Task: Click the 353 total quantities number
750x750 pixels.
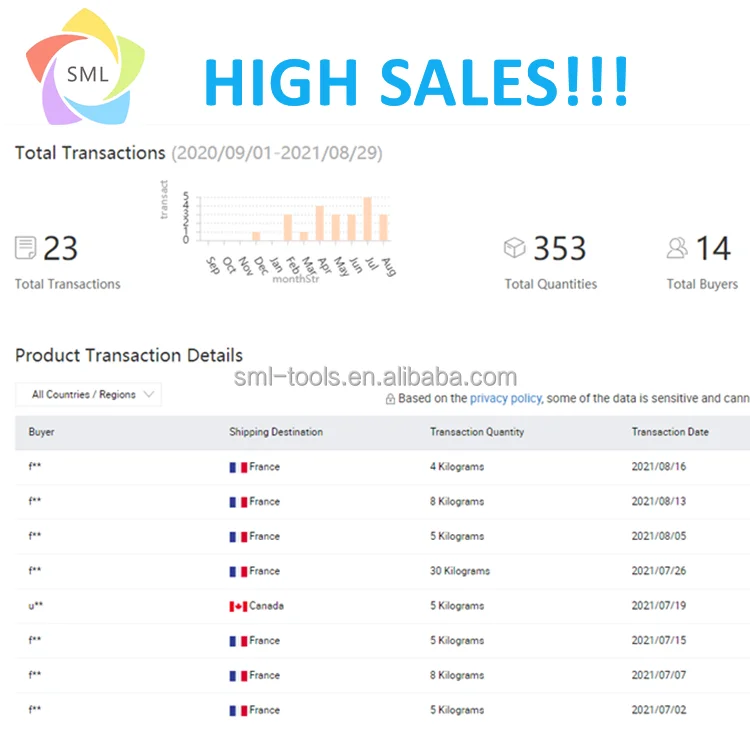Action: coord(560,248)
